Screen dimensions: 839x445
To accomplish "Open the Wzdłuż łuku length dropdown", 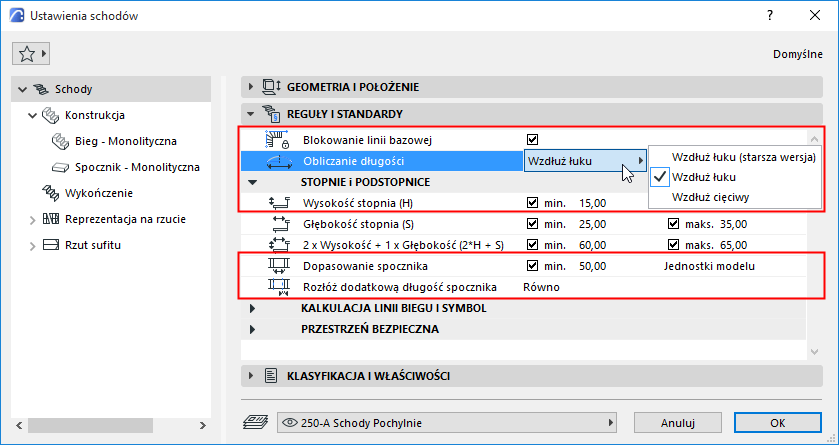I will pos(585,160).
